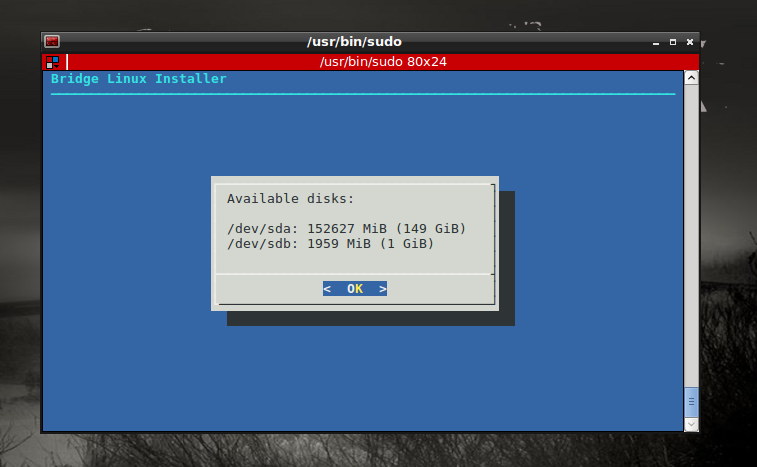757x467 pixels.
Task: Maximize the /usr/bin/sudo window
Action: (673, 42)
